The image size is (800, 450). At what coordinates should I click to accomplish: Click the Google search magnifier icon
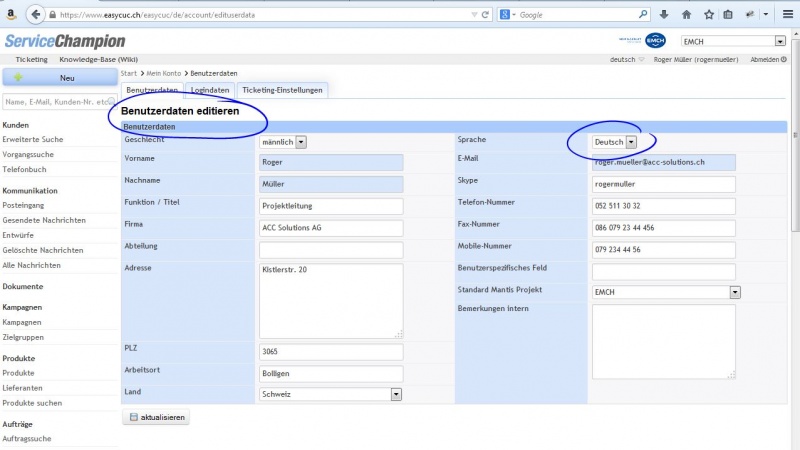point(643,15)
